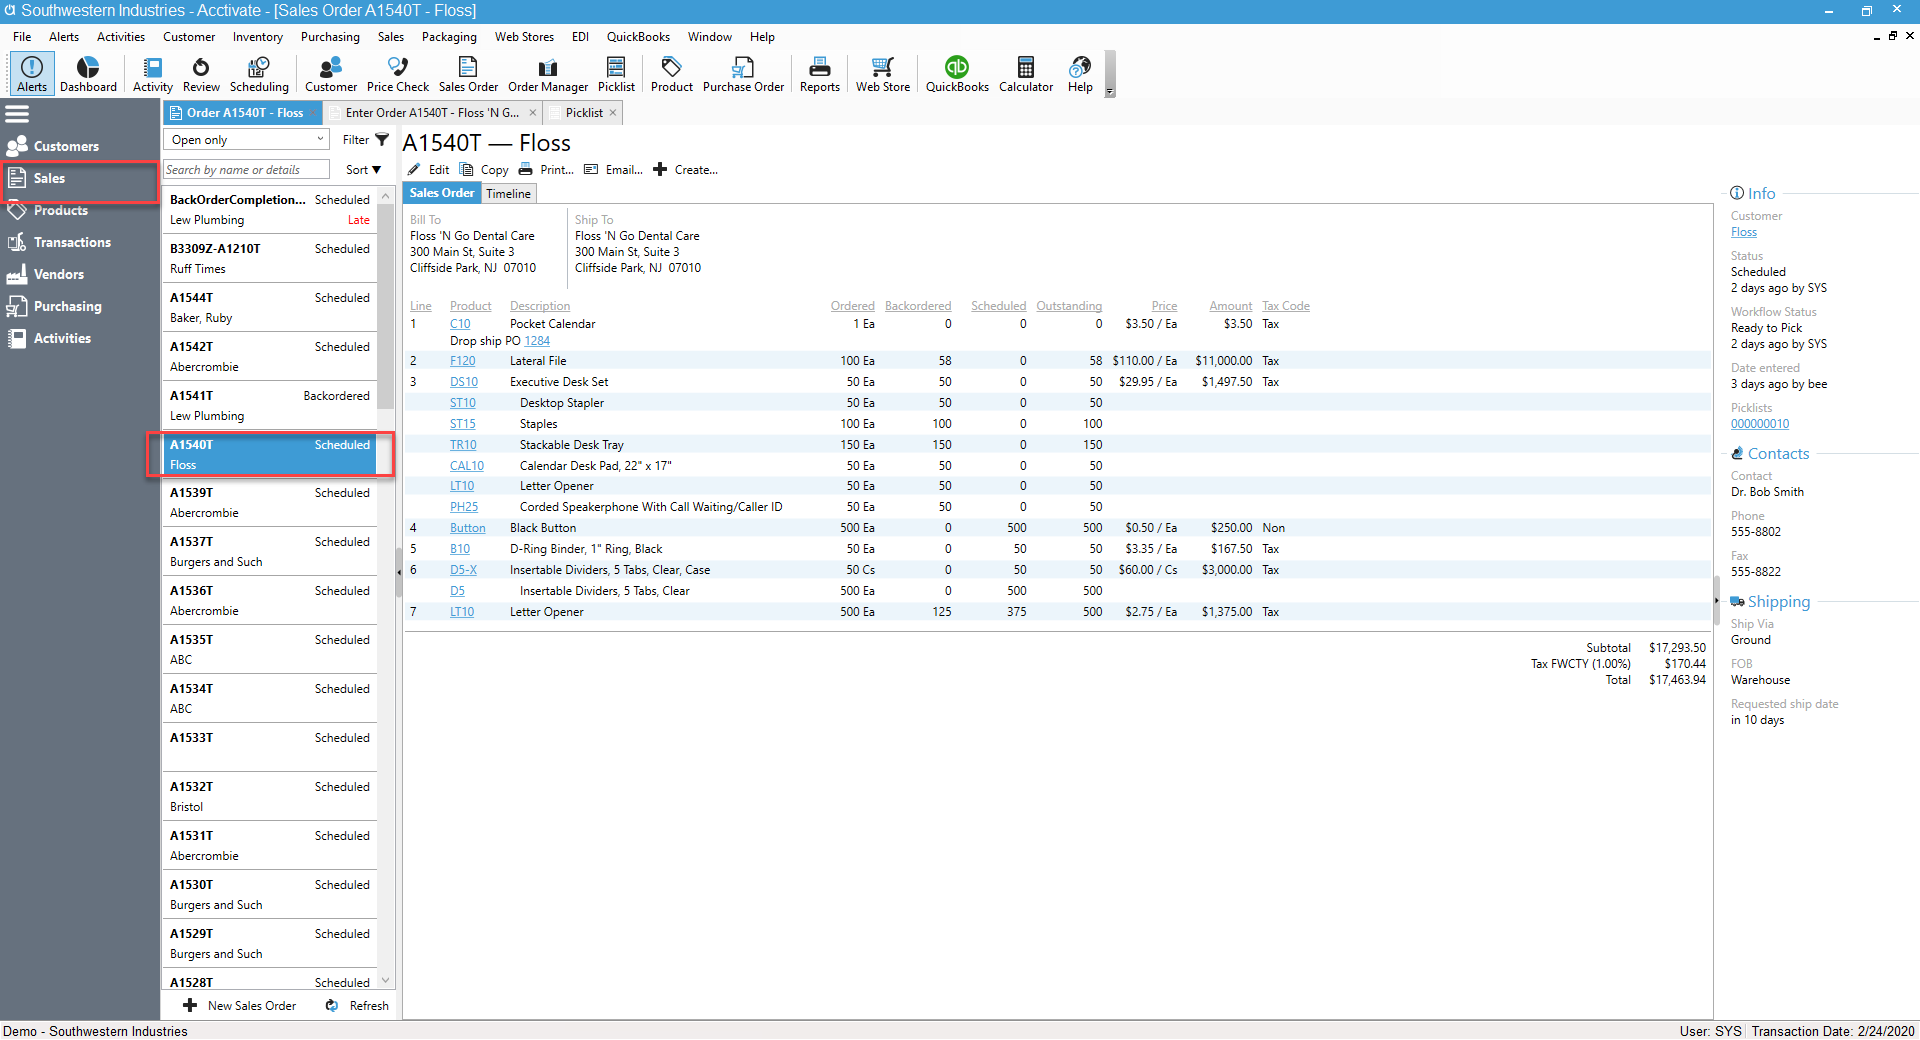Open the Scheduling toolbar icon
Screen dimensions: 1920x1040
tap(259, 74)
